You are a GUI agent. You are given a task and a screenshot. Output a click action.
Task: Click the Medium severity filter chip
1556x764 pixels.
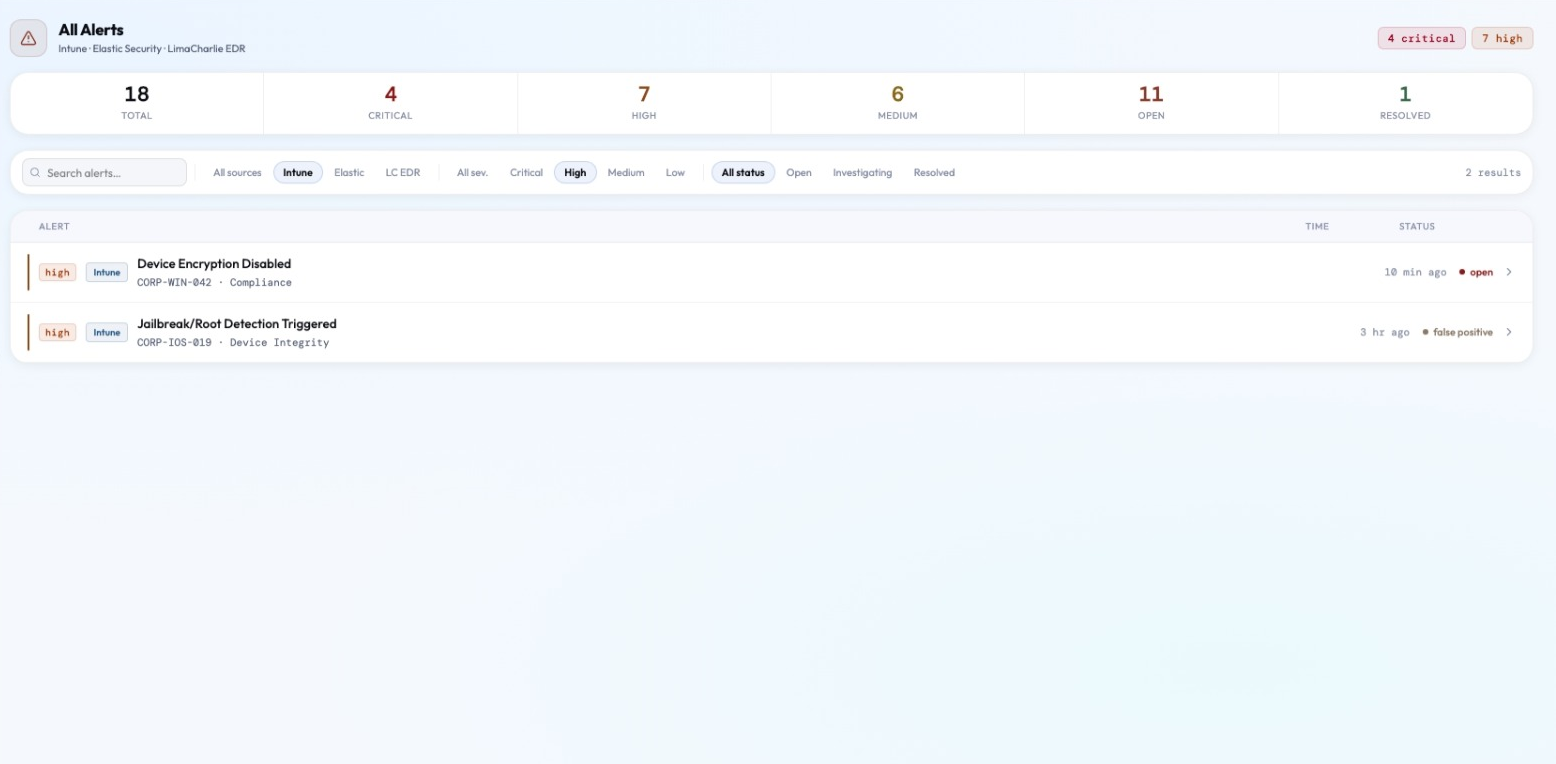[x=626, y=172]
